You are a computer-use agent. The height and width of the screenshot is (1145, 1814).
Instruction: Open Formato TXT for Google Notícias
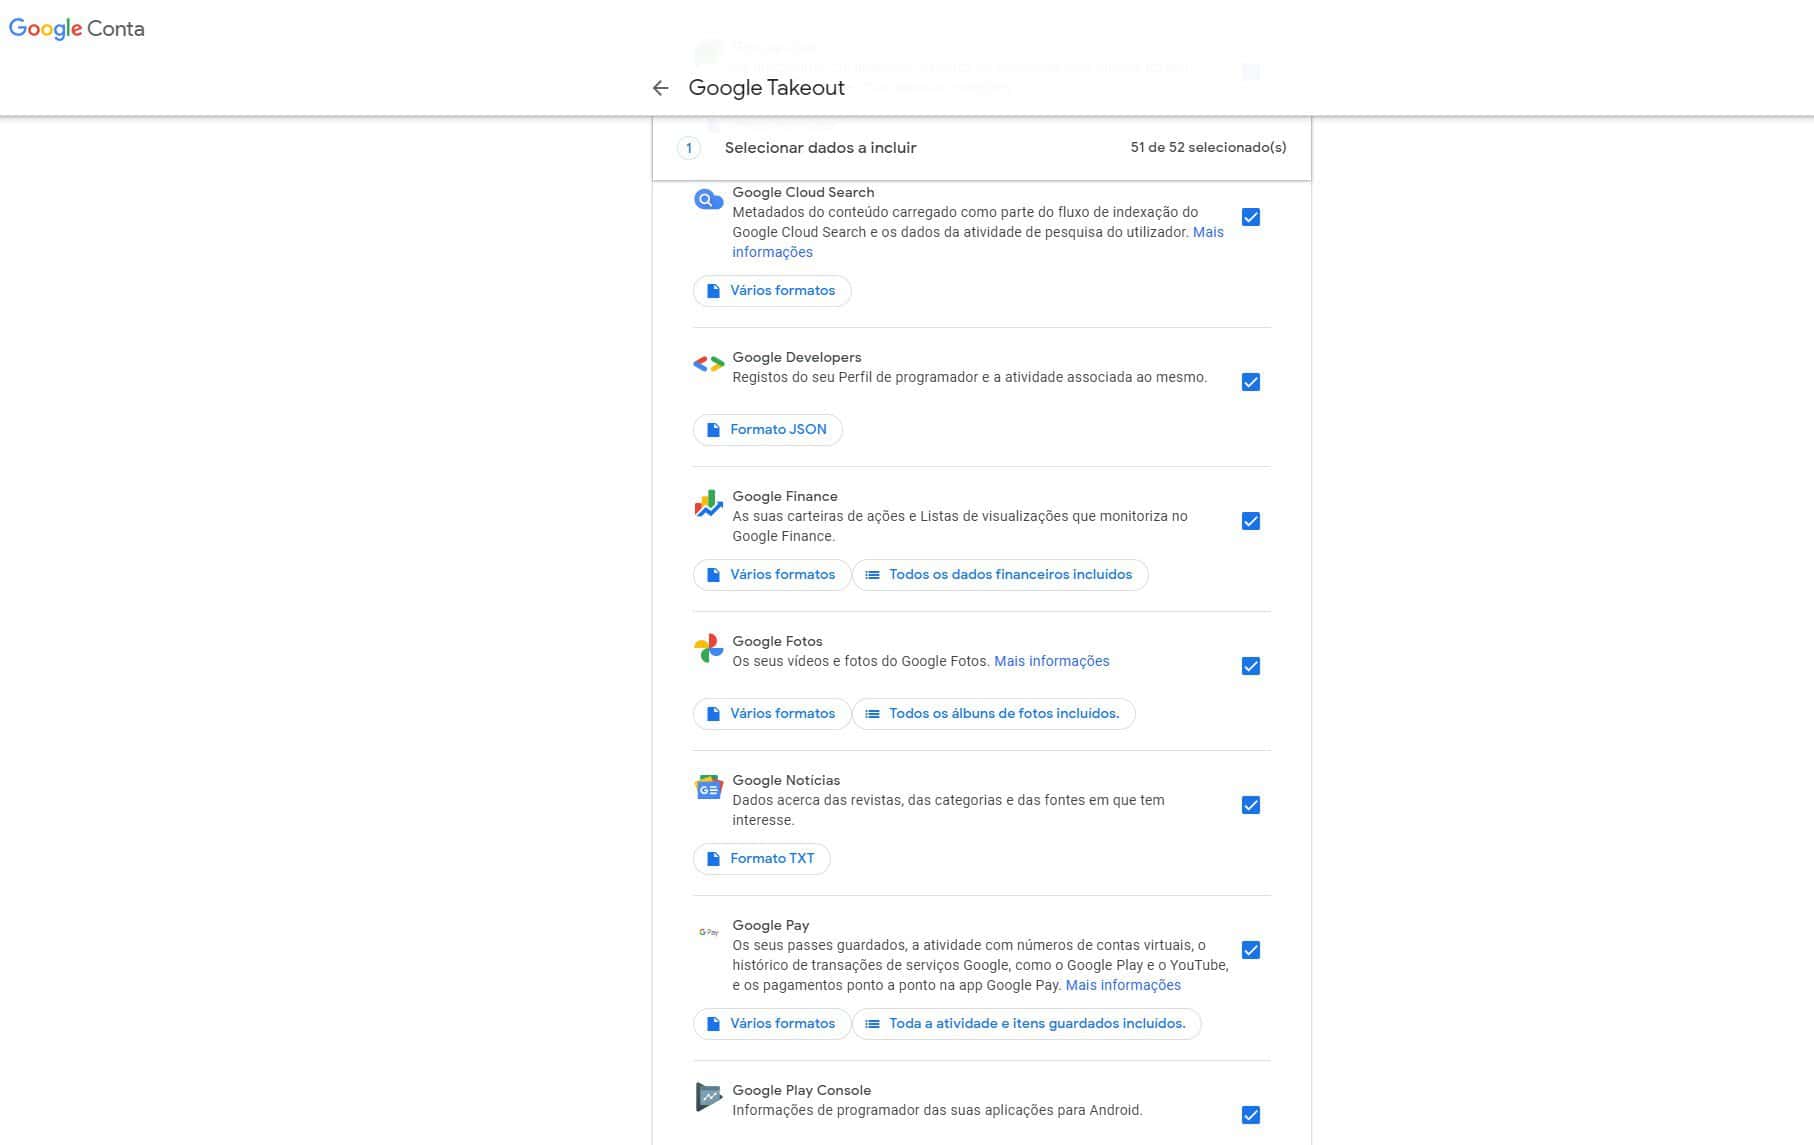click(762, 859)
